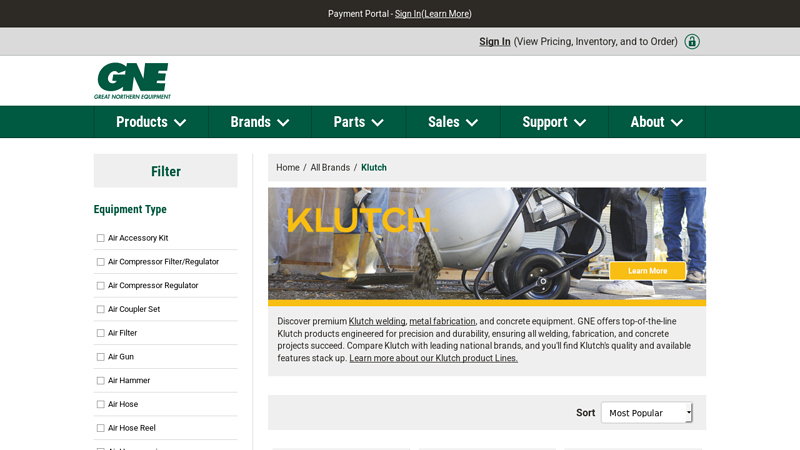Click the Air Gun label text
800x450 pixels.
coord(121,357)
